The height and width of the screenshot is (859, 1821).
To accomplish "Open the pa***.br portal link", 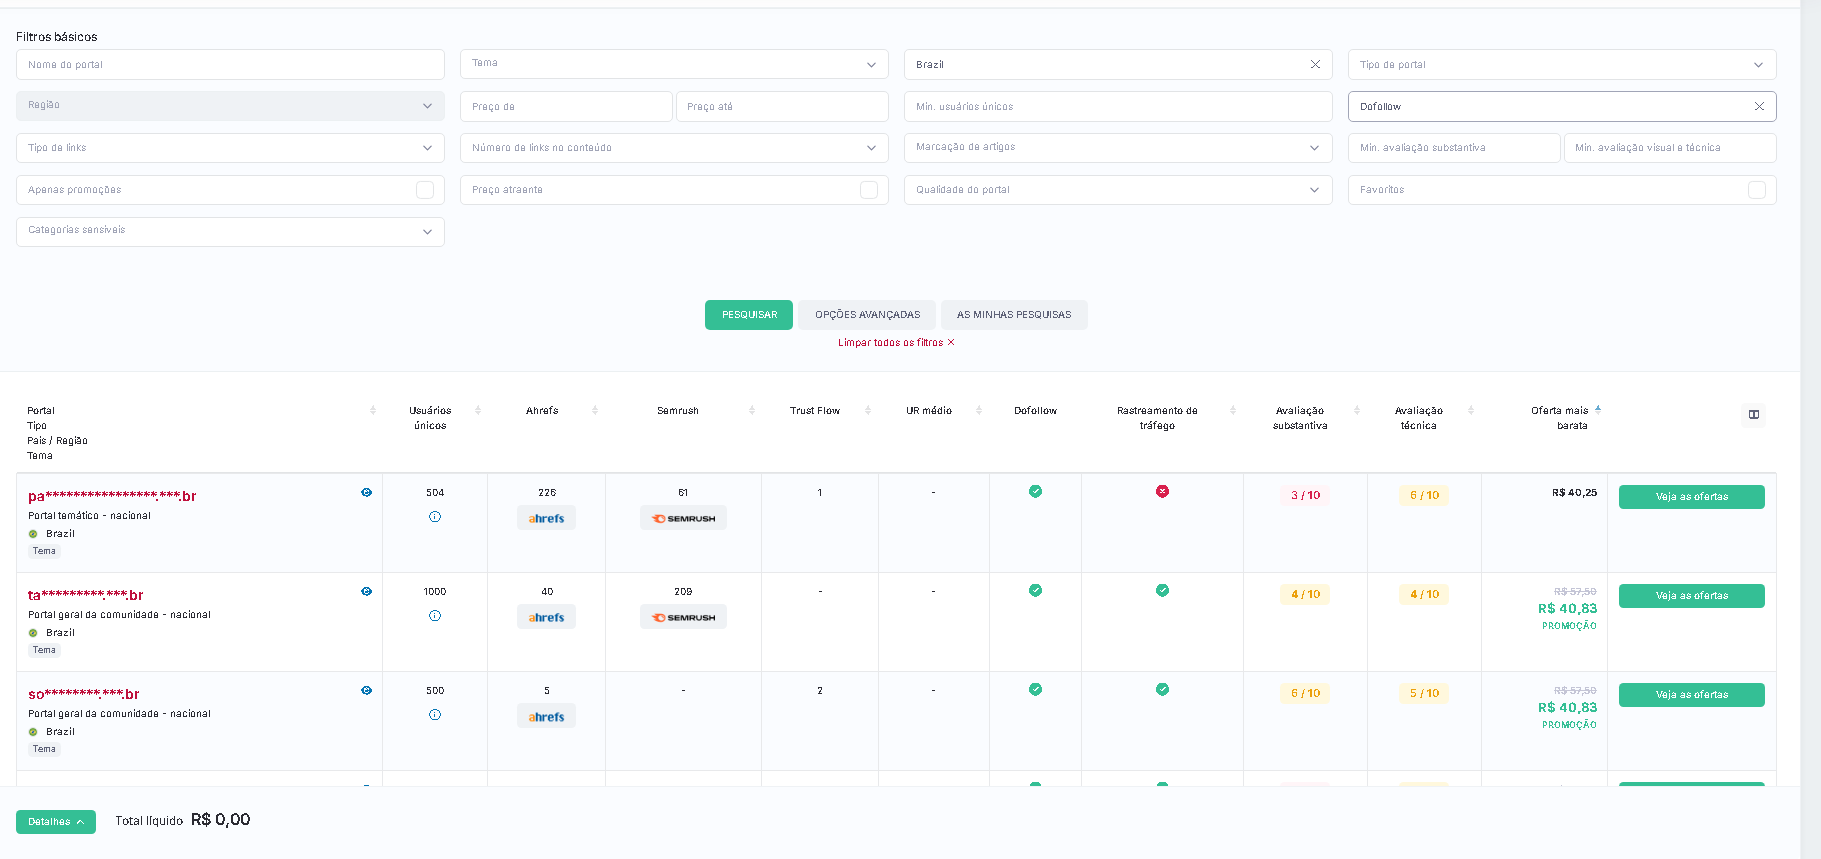I will [112, 496].
